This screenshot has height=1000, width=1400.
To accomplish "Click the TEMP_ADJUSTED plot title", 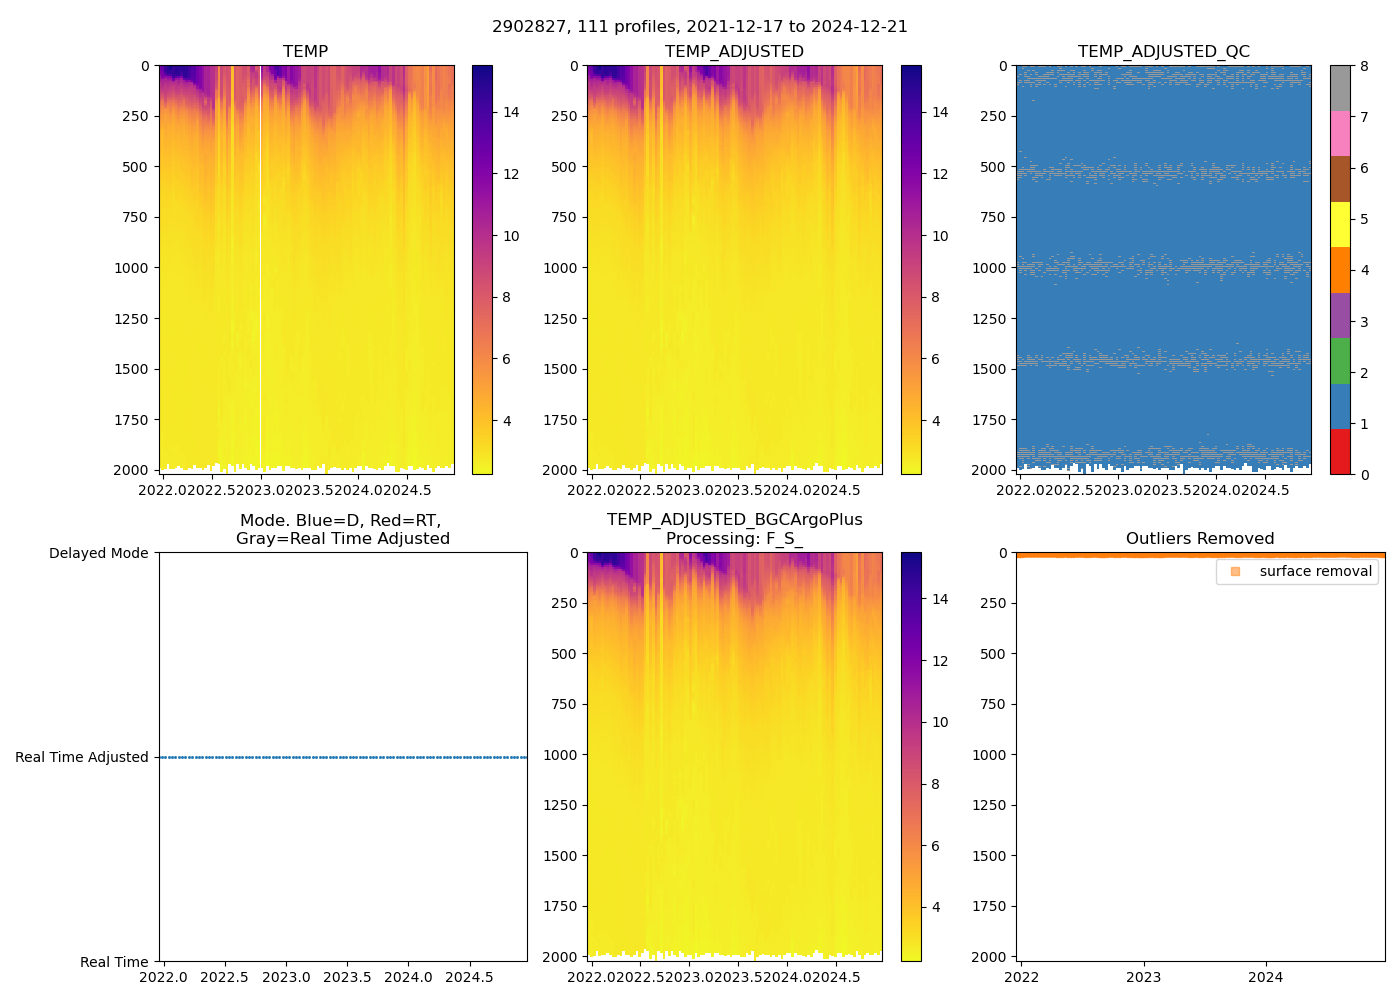I will point(734,52).
